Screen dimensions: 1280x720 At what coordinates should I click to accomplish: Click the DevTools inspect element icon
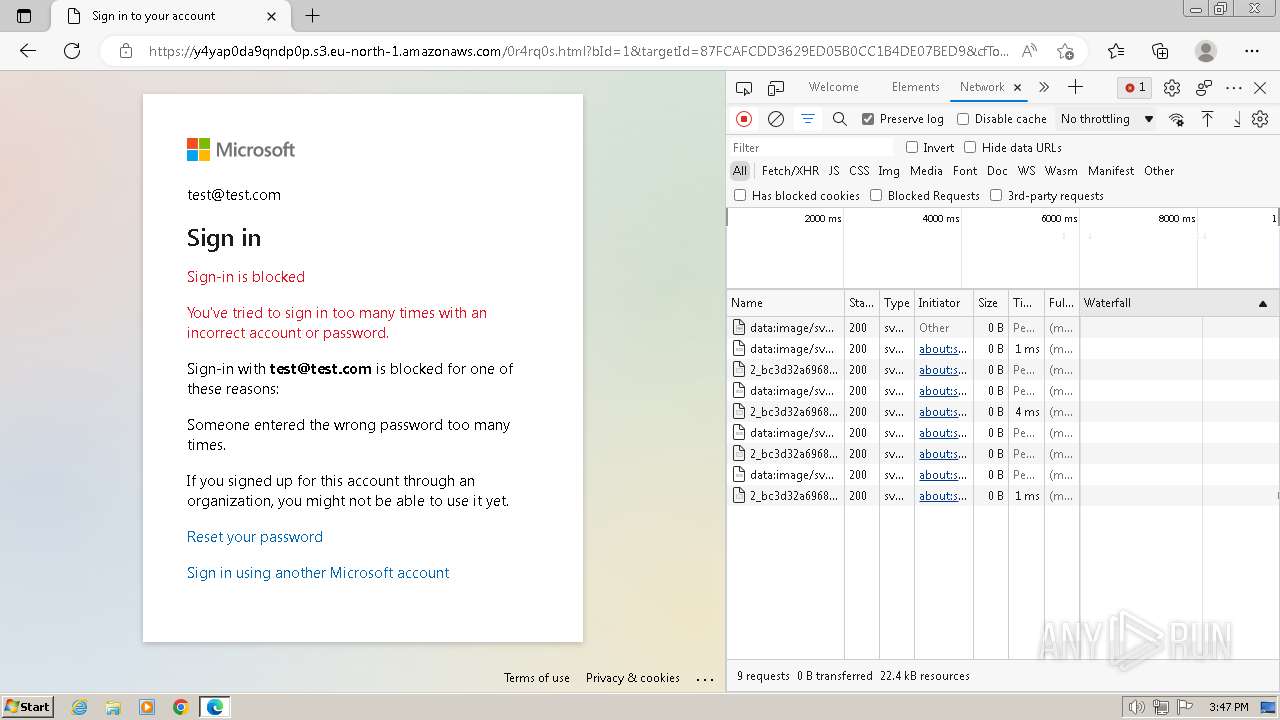pyautogui.click(x=743, y=88)
